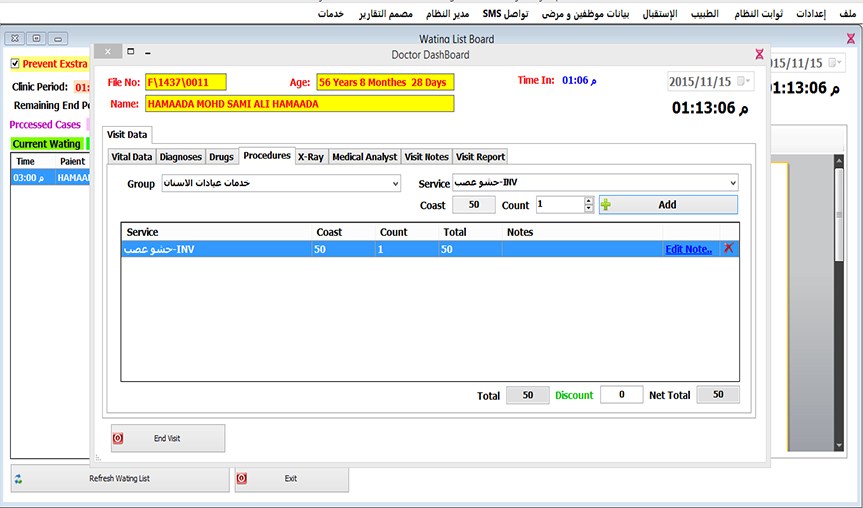The height and width of the screenshot is (508, 863).
Task: Open the X-Ray tab
Action: coord(310,157)
